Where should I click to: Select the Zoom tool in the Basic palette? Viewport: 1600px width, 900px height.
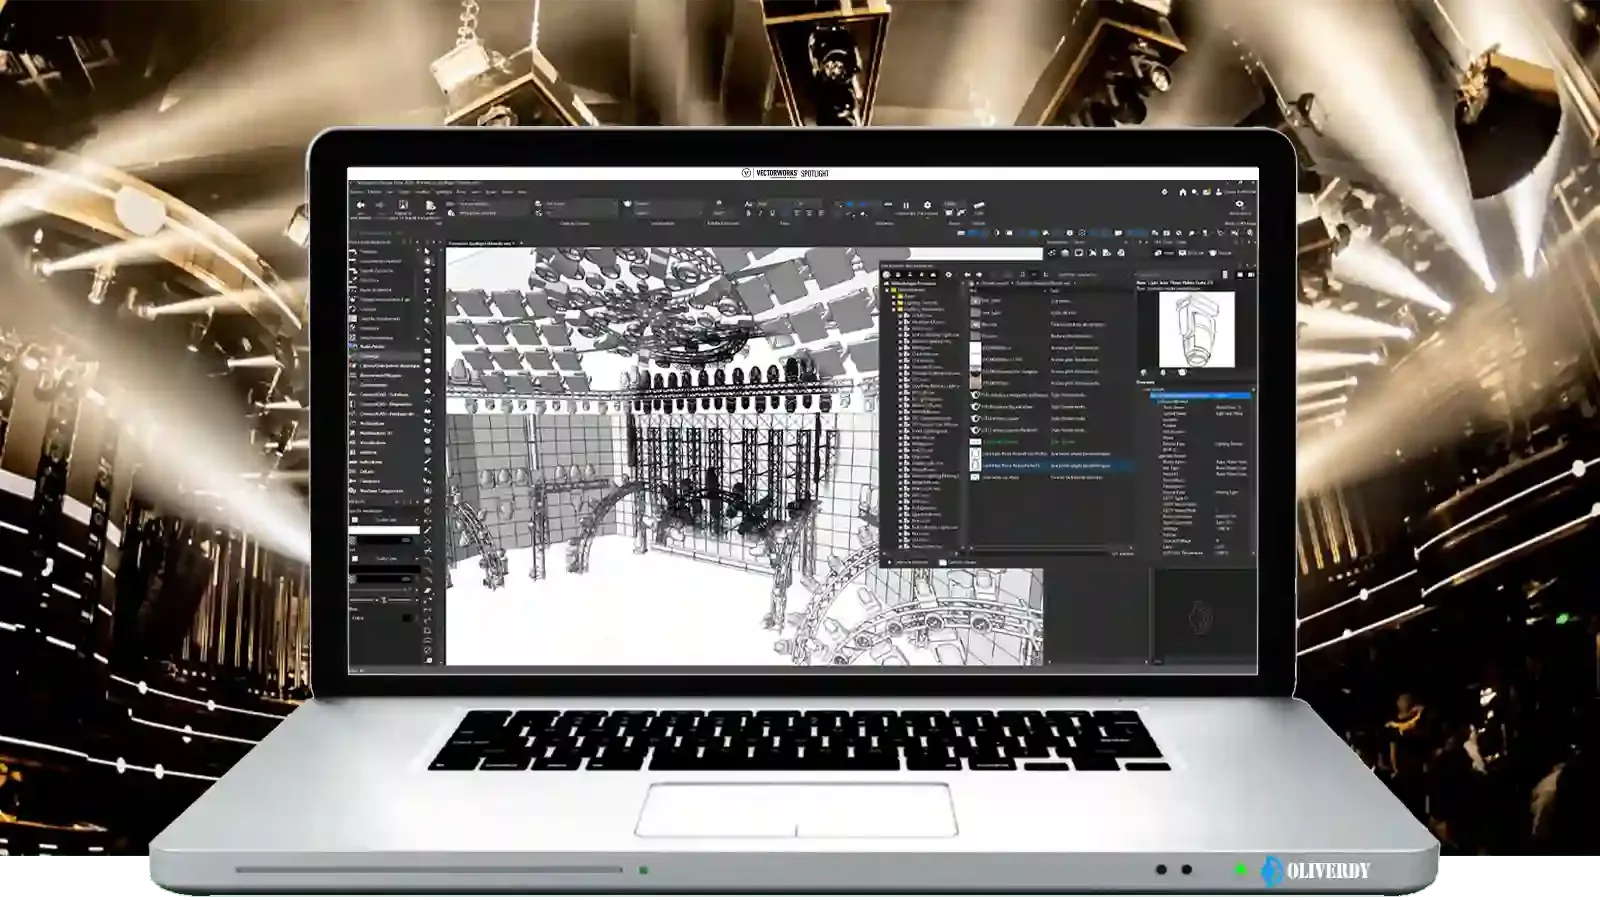tap(427, 281)
